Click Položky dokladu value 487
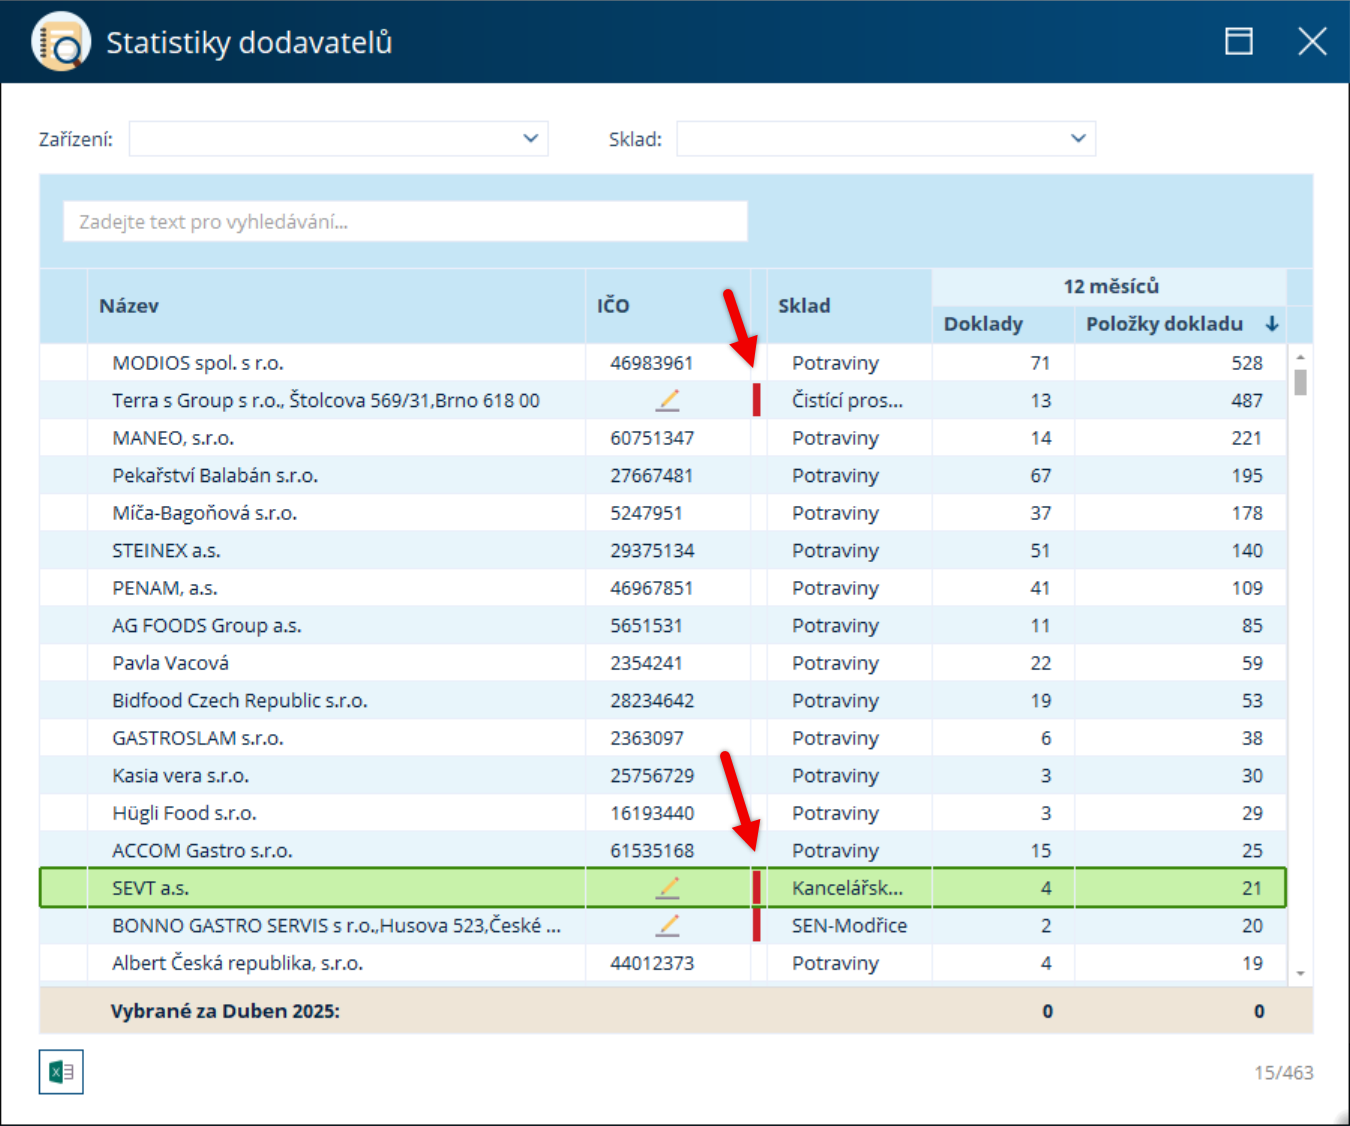 point(1247,400)
